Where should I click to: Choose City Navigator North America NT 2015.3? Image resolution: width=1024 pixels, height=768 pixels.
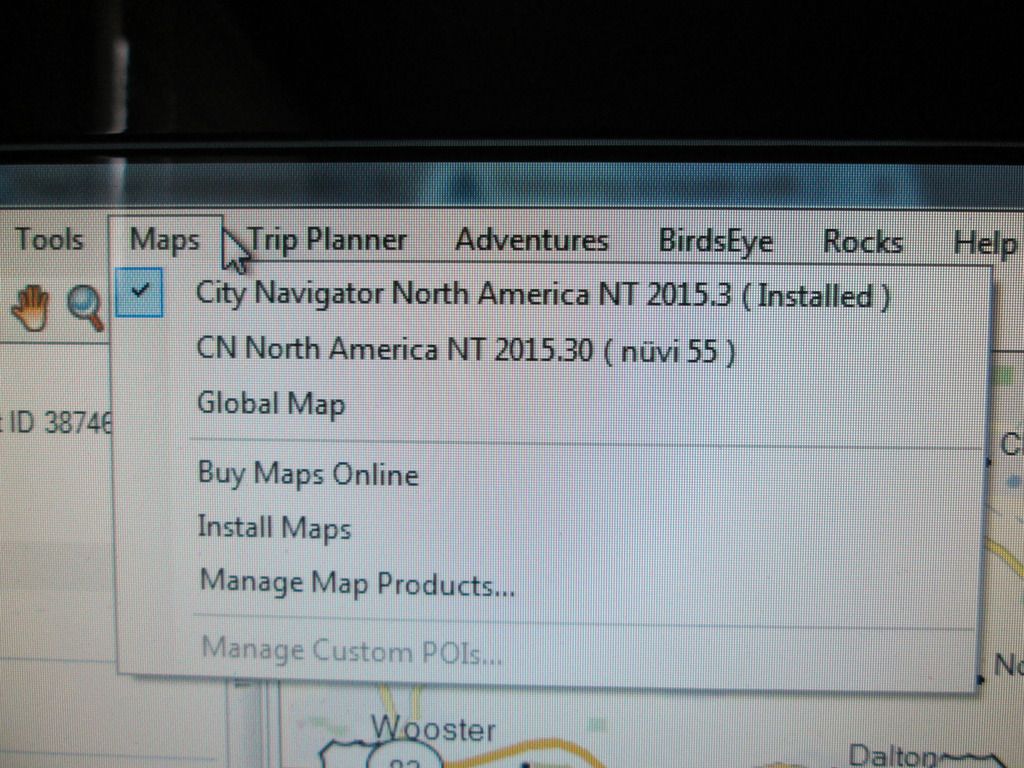(541, 295)
